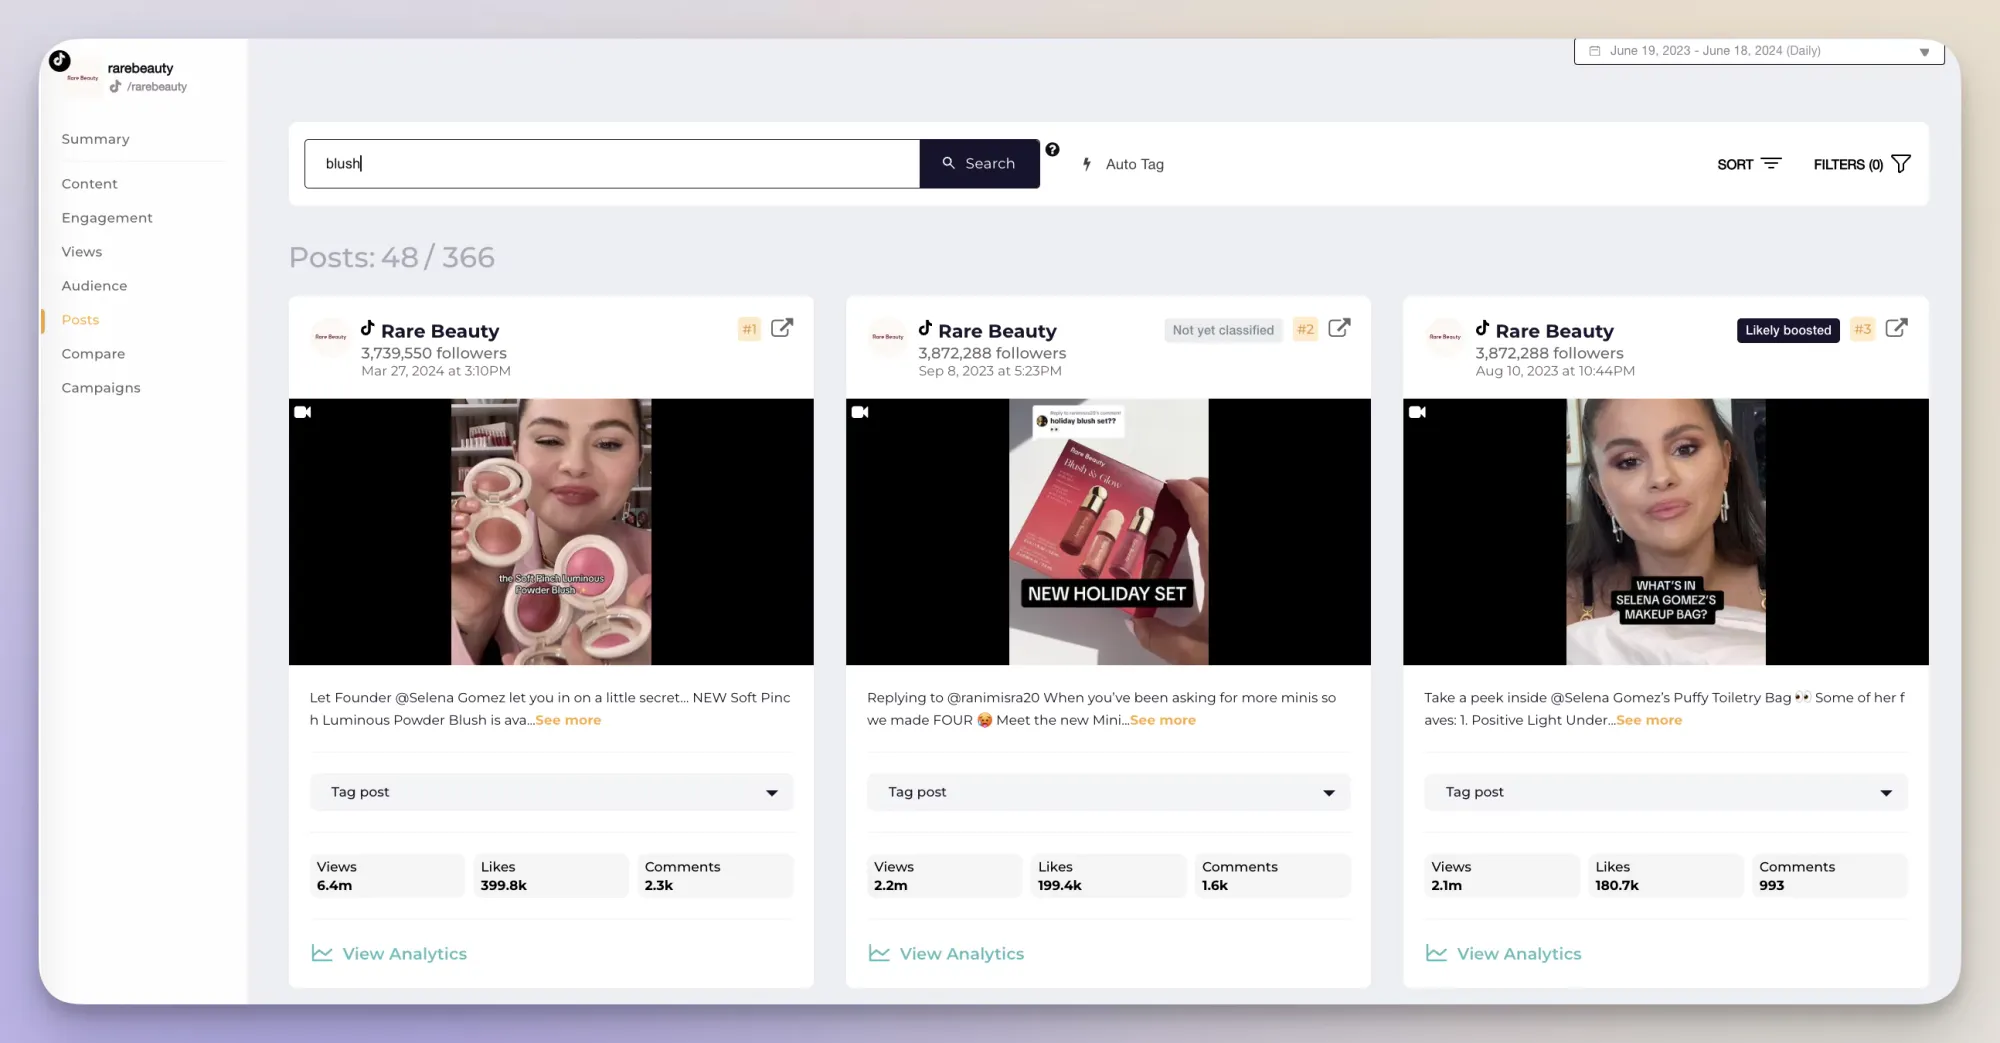
Task: Open NEW HOLIDAY SET video thumbnail
Action: coord(1108,532)
